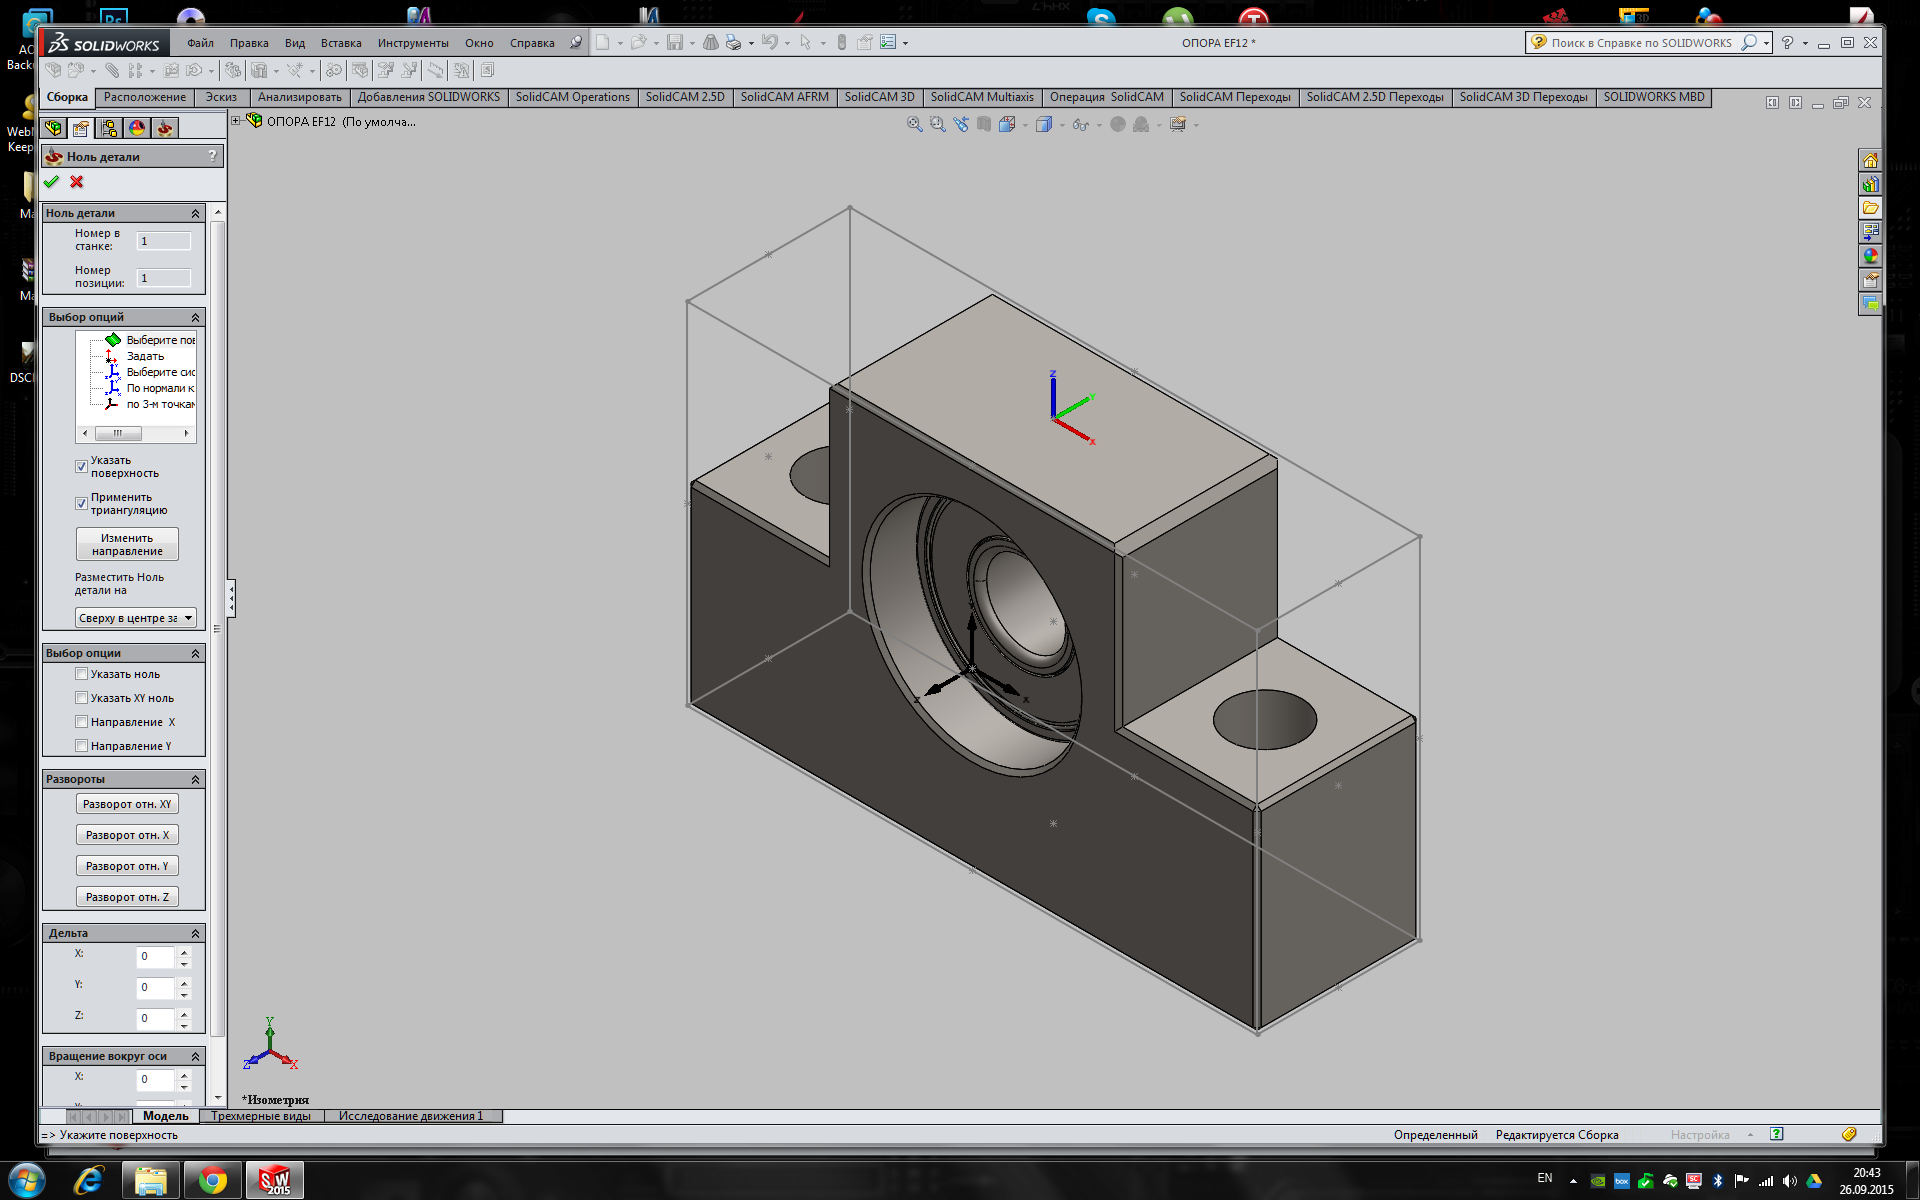Collapse the Развороты section
Image resolution: width=1920 pixels, height=1200 pixels.
point(195,779)
